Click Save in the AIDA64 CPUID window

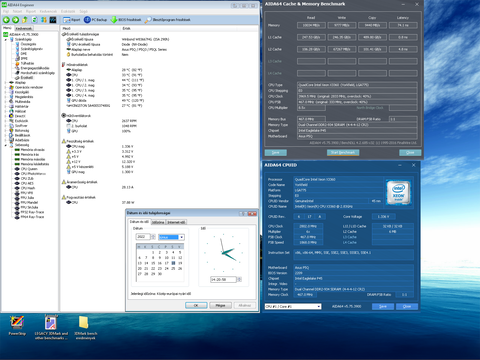383,306
